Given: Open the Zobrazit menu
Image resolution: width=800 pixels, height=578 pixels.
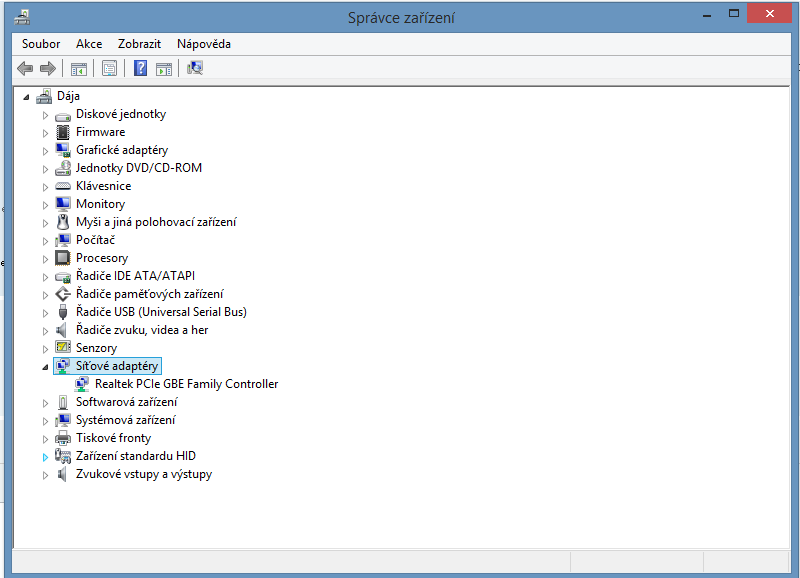Looking at the screenshot, I should 139,44.
